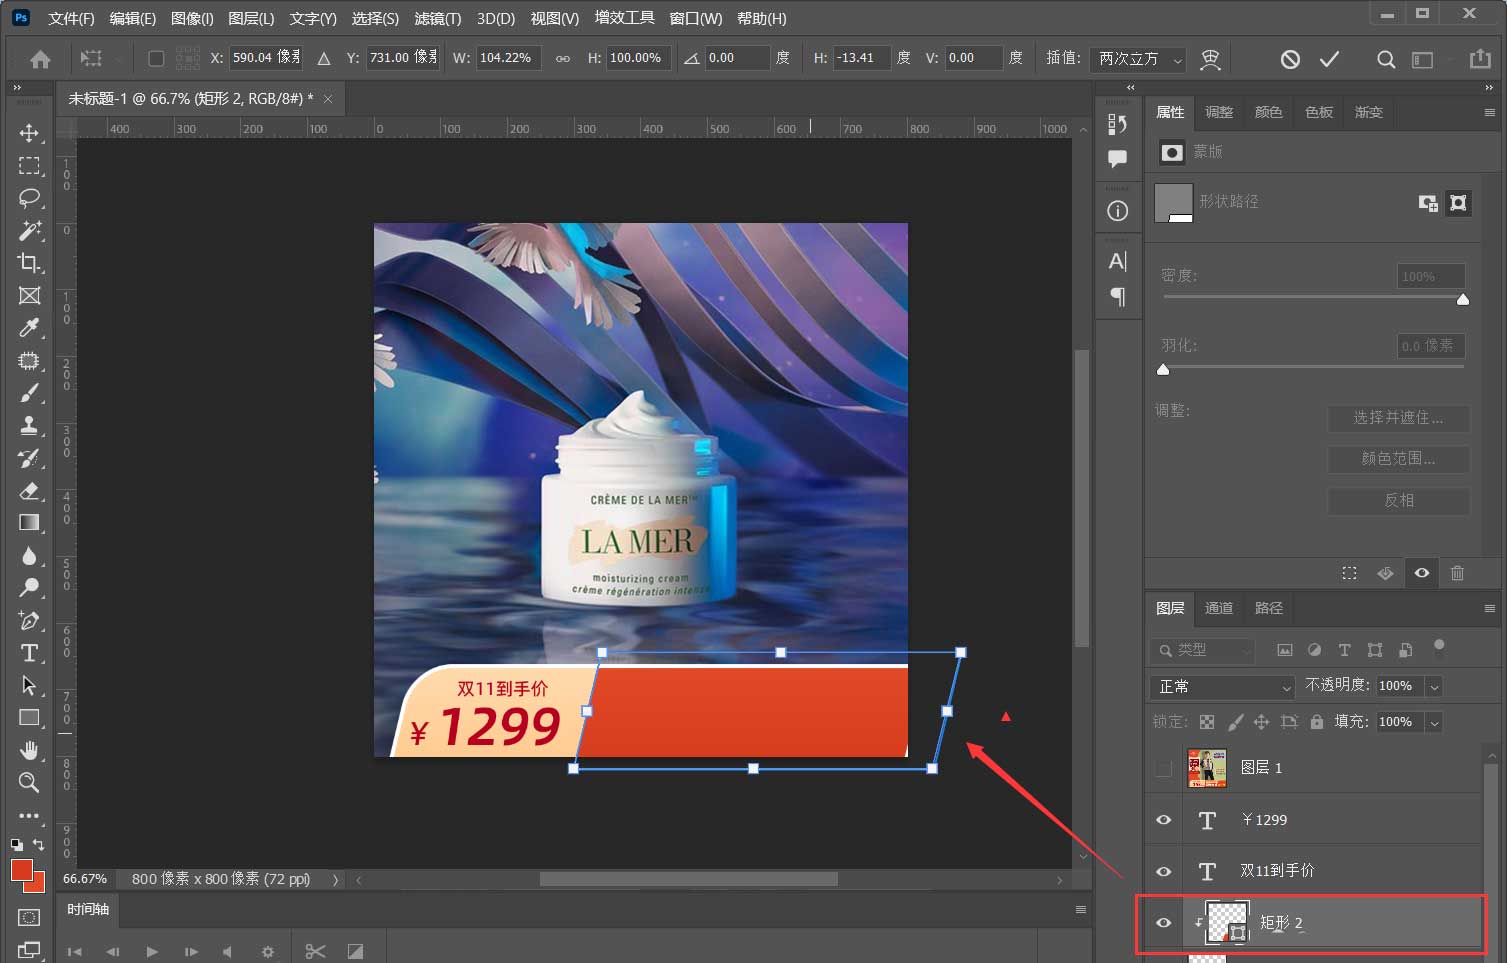Open the blend mode dropdown 正常
The height and width of the screenshot is (963, 1507).
coord(1224,687)
